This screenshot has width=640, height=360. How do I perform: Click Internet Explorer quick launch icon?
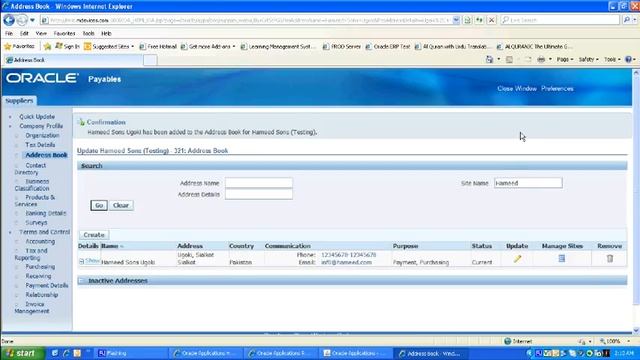66,353
